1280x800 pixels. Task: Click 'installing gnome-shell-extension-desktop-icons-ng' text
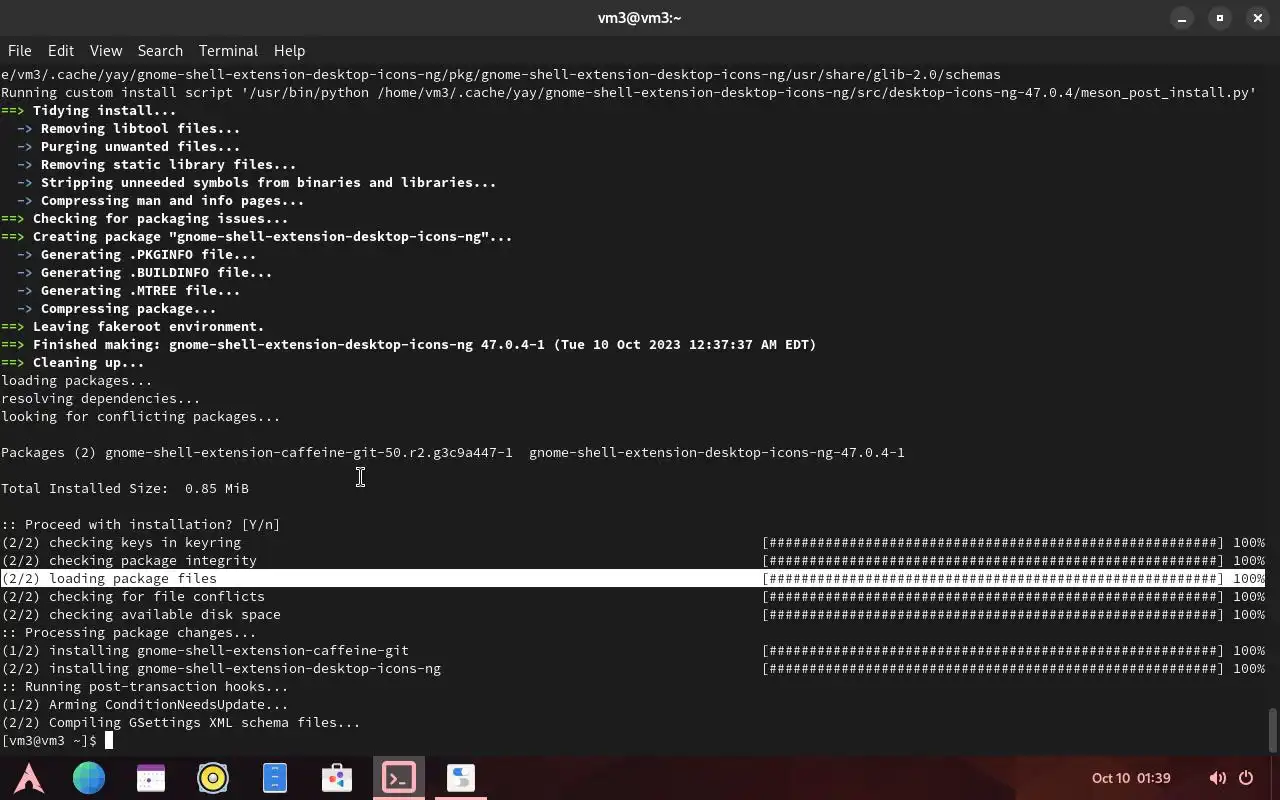coord(245,668)
